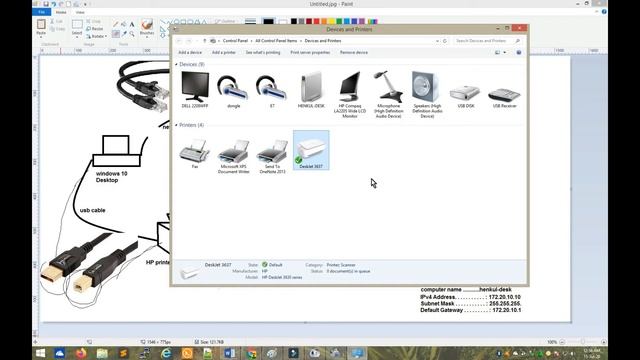Viewport: 640px width, 360px height.
Task: Undo with Paint's quick access icon
Action: click(x=53, y=4)
